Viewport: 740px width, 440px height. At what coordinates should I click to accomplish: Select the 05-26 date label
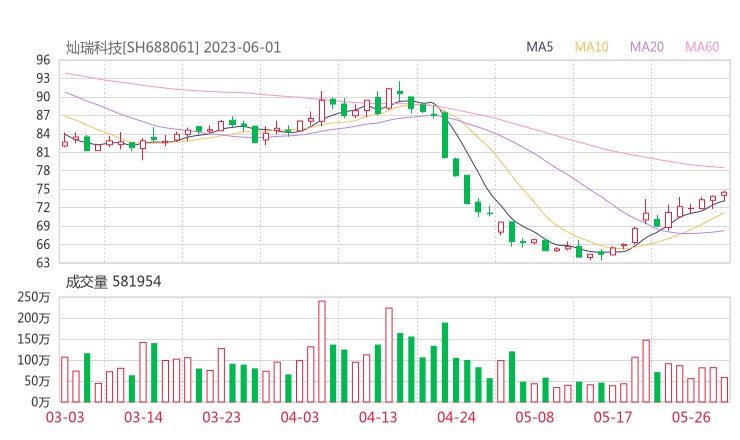tap(691, 417)
